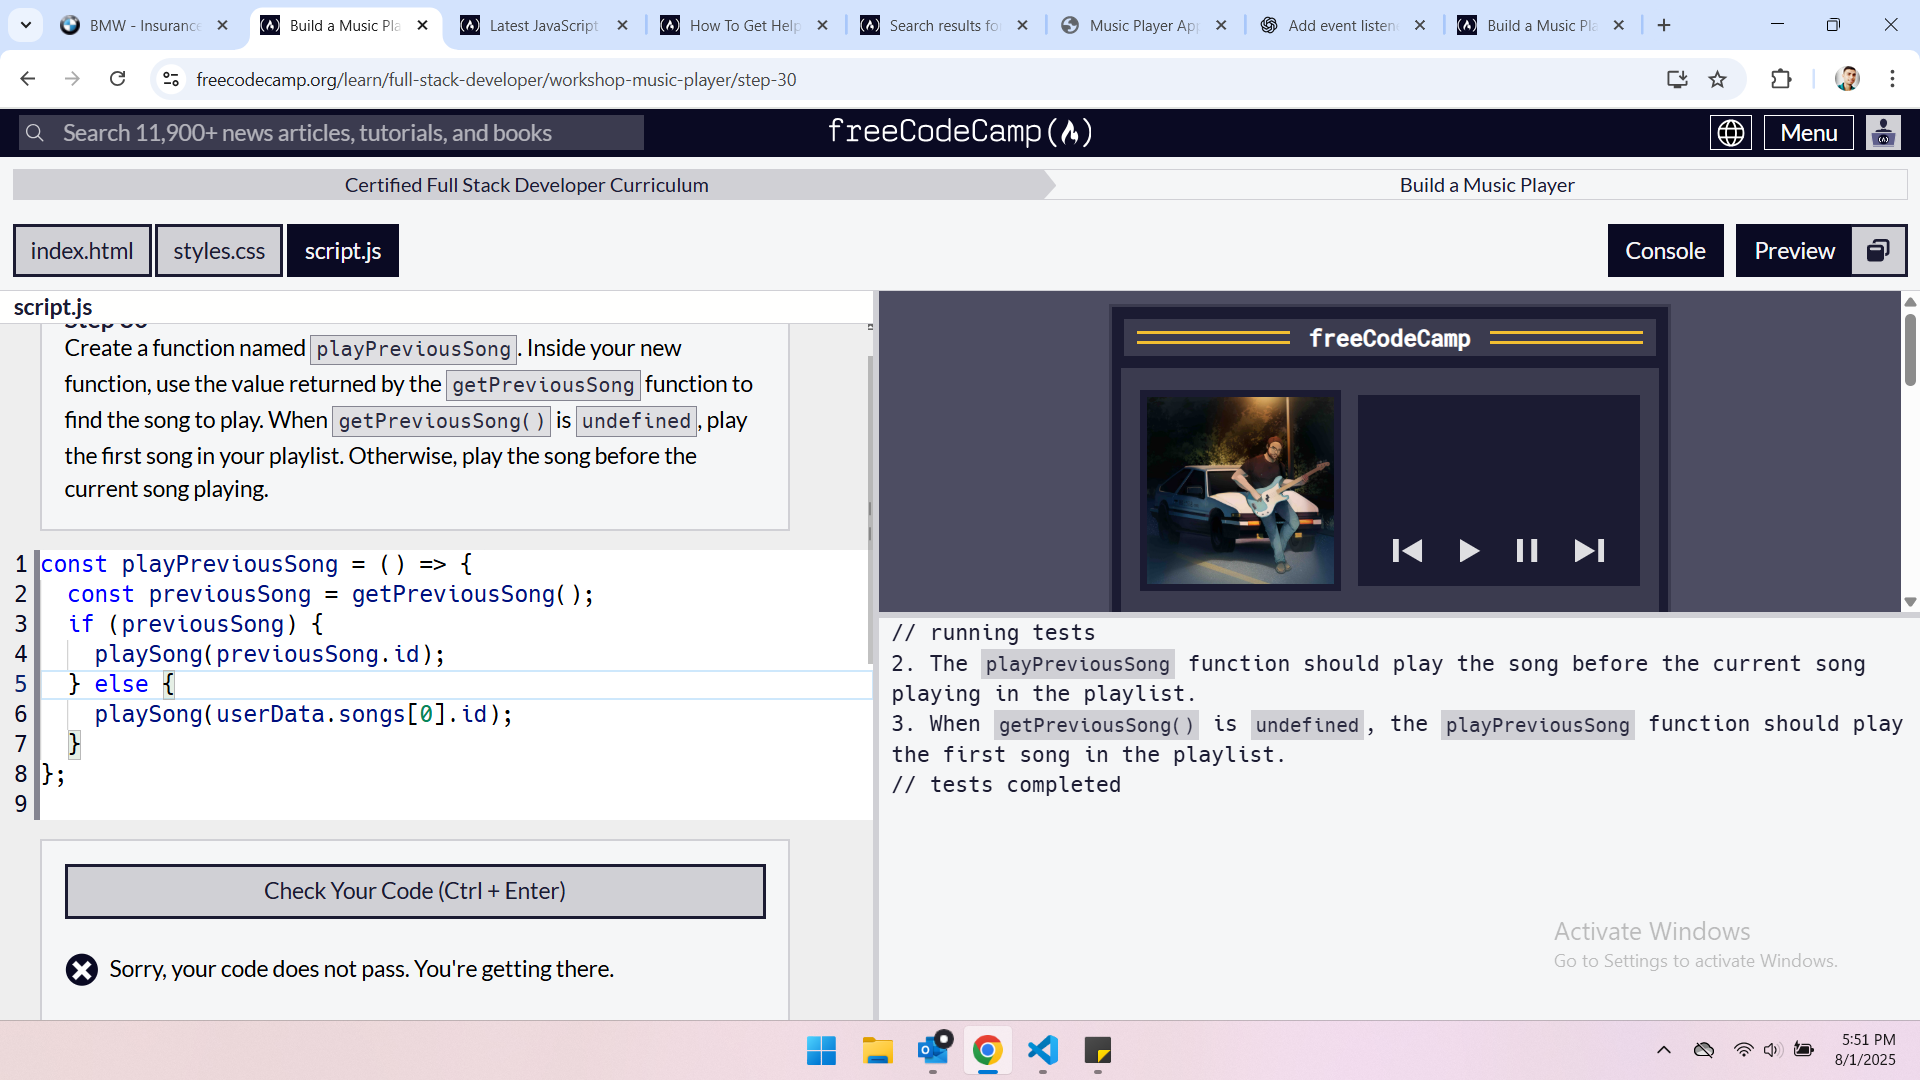Open preview in new window icon

click(x=1879, y=251)
